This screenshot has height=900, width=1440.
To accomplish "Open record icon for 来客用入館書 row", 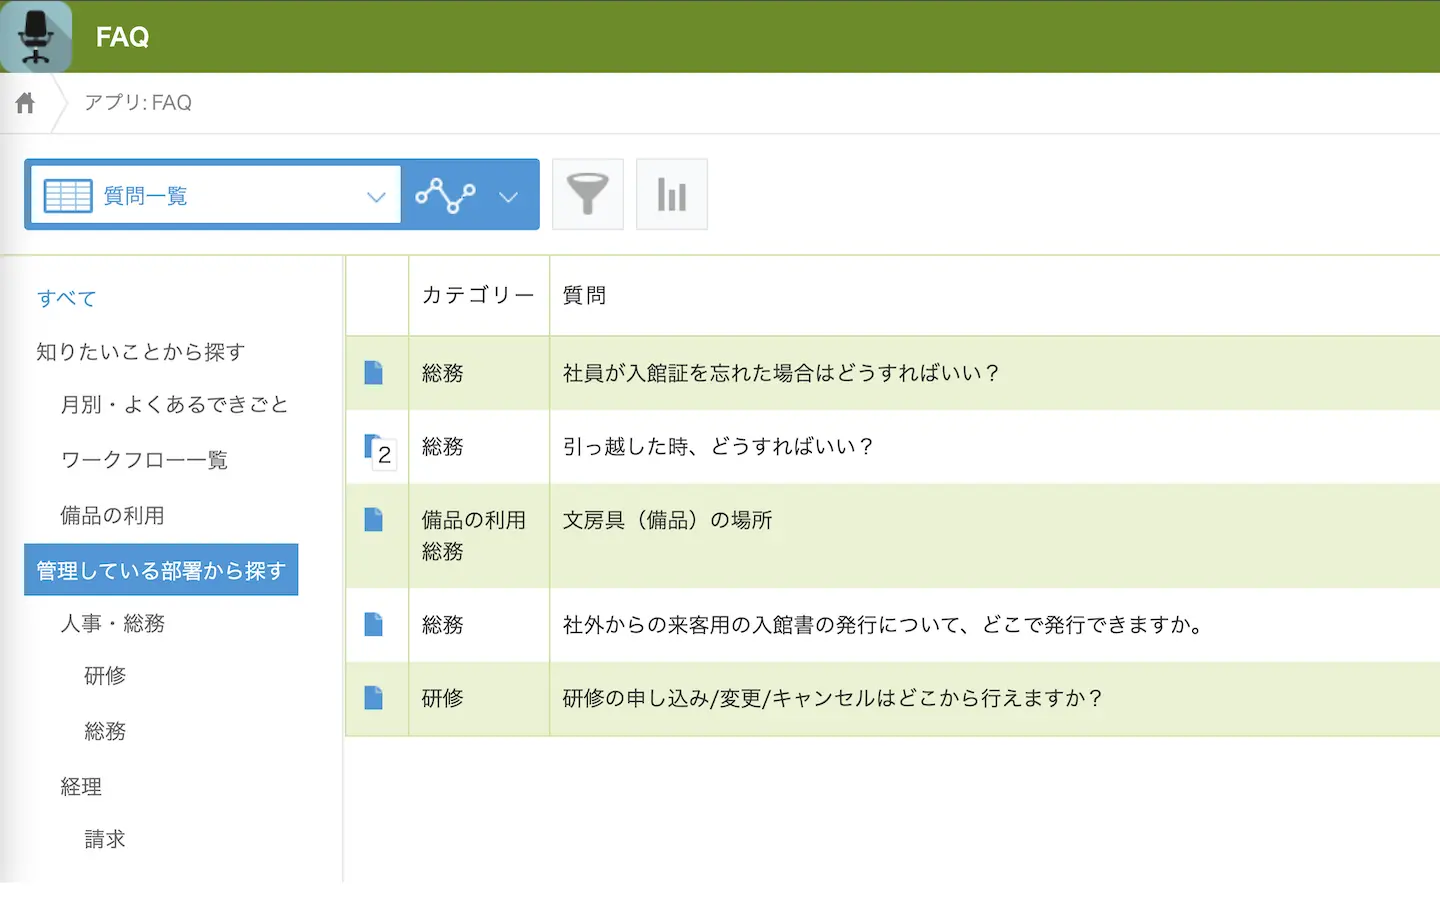I will (x=374, y=625).
